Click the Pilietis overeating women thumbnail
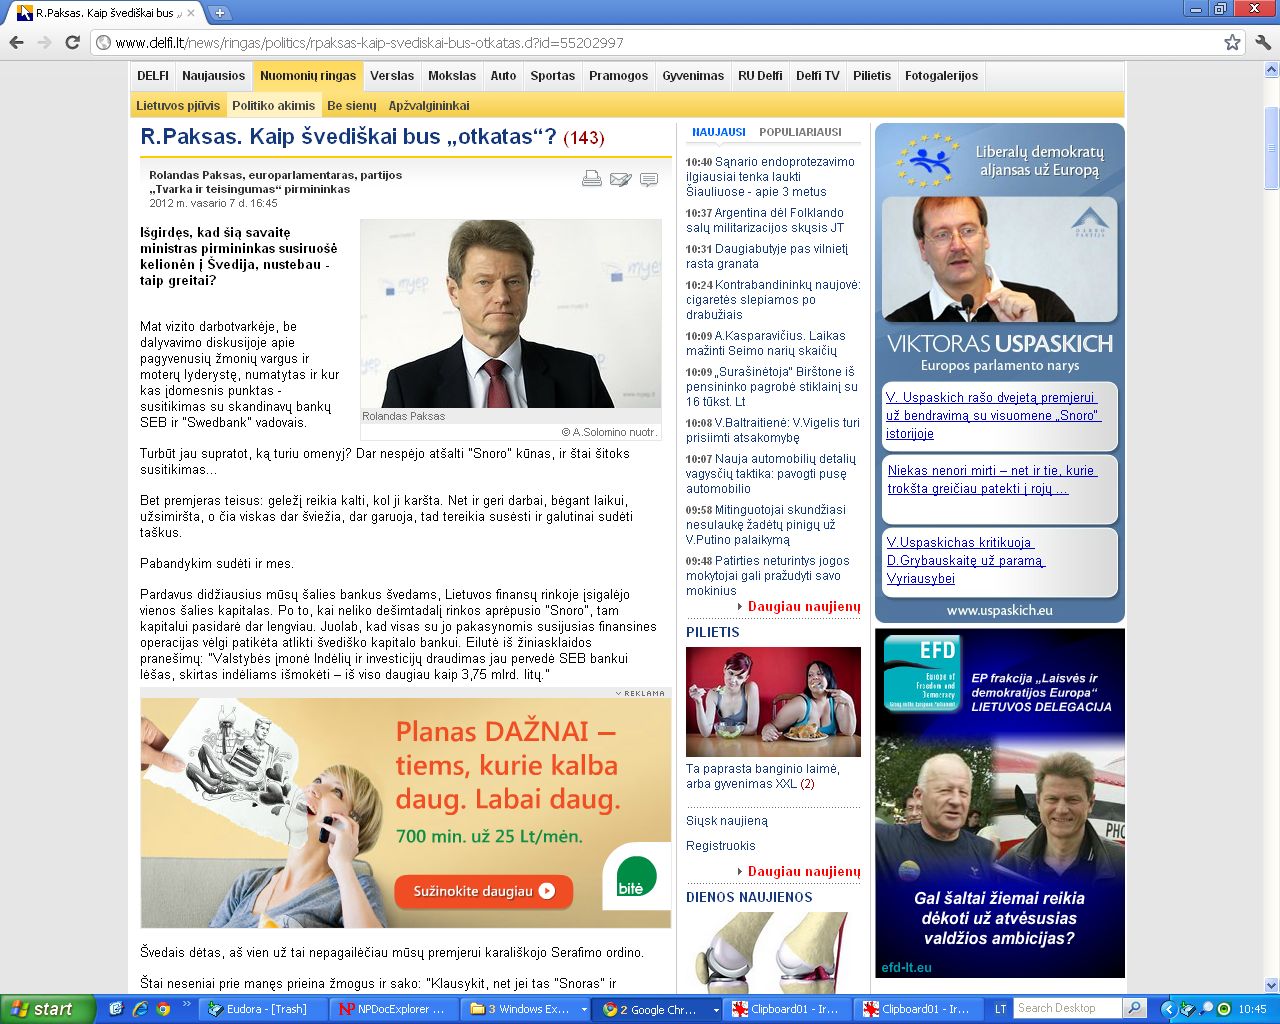The image size is (1280, 1024). click(x=773, y=701)
